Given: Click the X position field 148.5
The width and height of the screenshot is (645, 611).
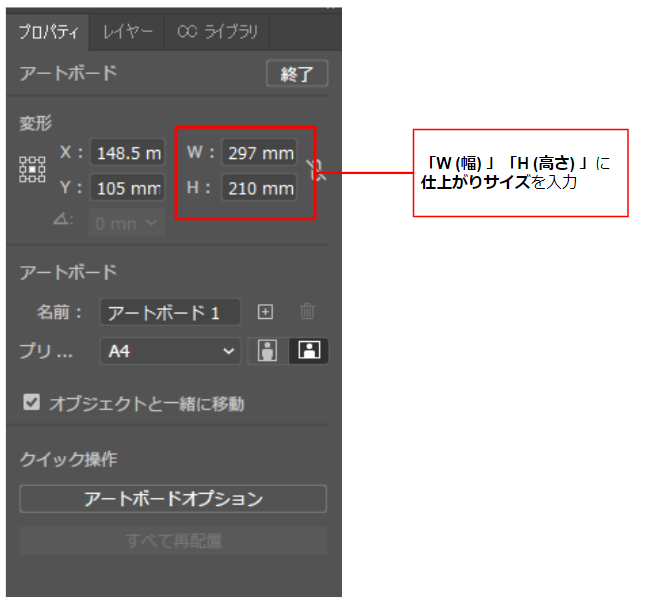Looking at the screenshot, I should pyautogui.click(x=128, y=153).
